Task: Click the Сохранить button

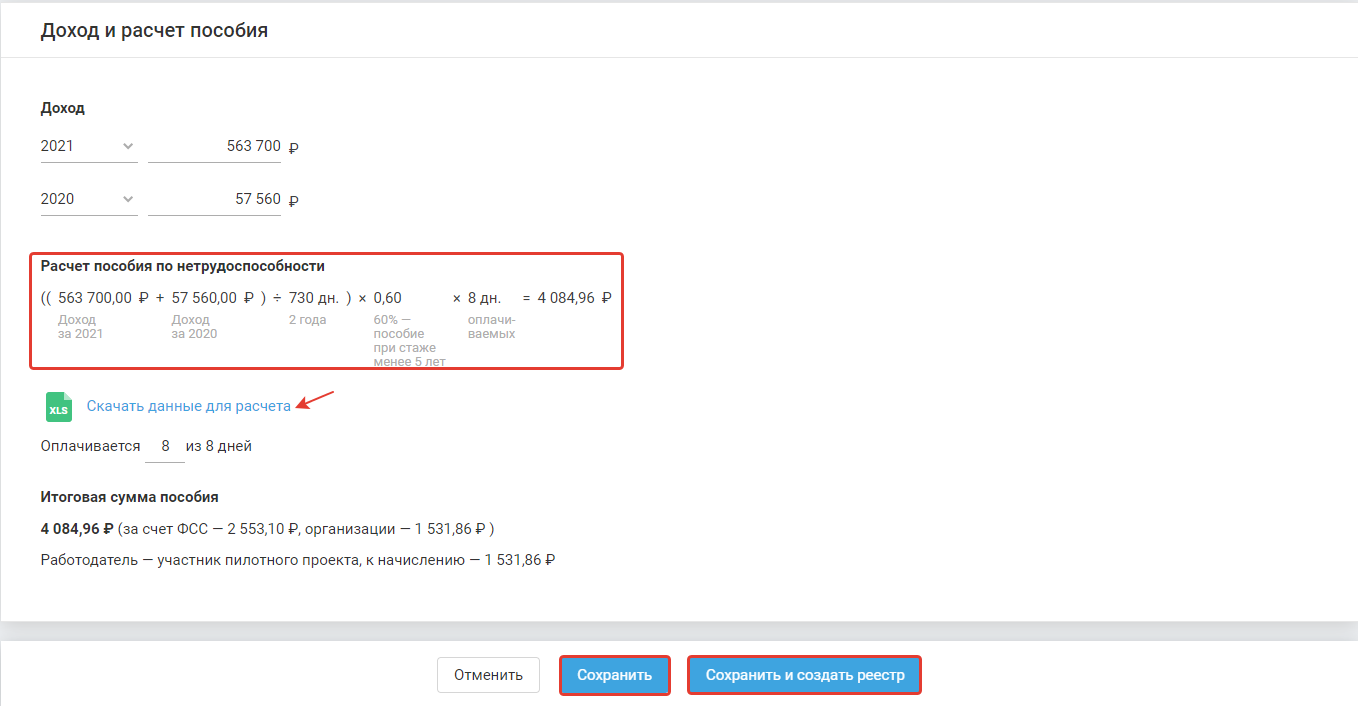Action: [615, 675]
